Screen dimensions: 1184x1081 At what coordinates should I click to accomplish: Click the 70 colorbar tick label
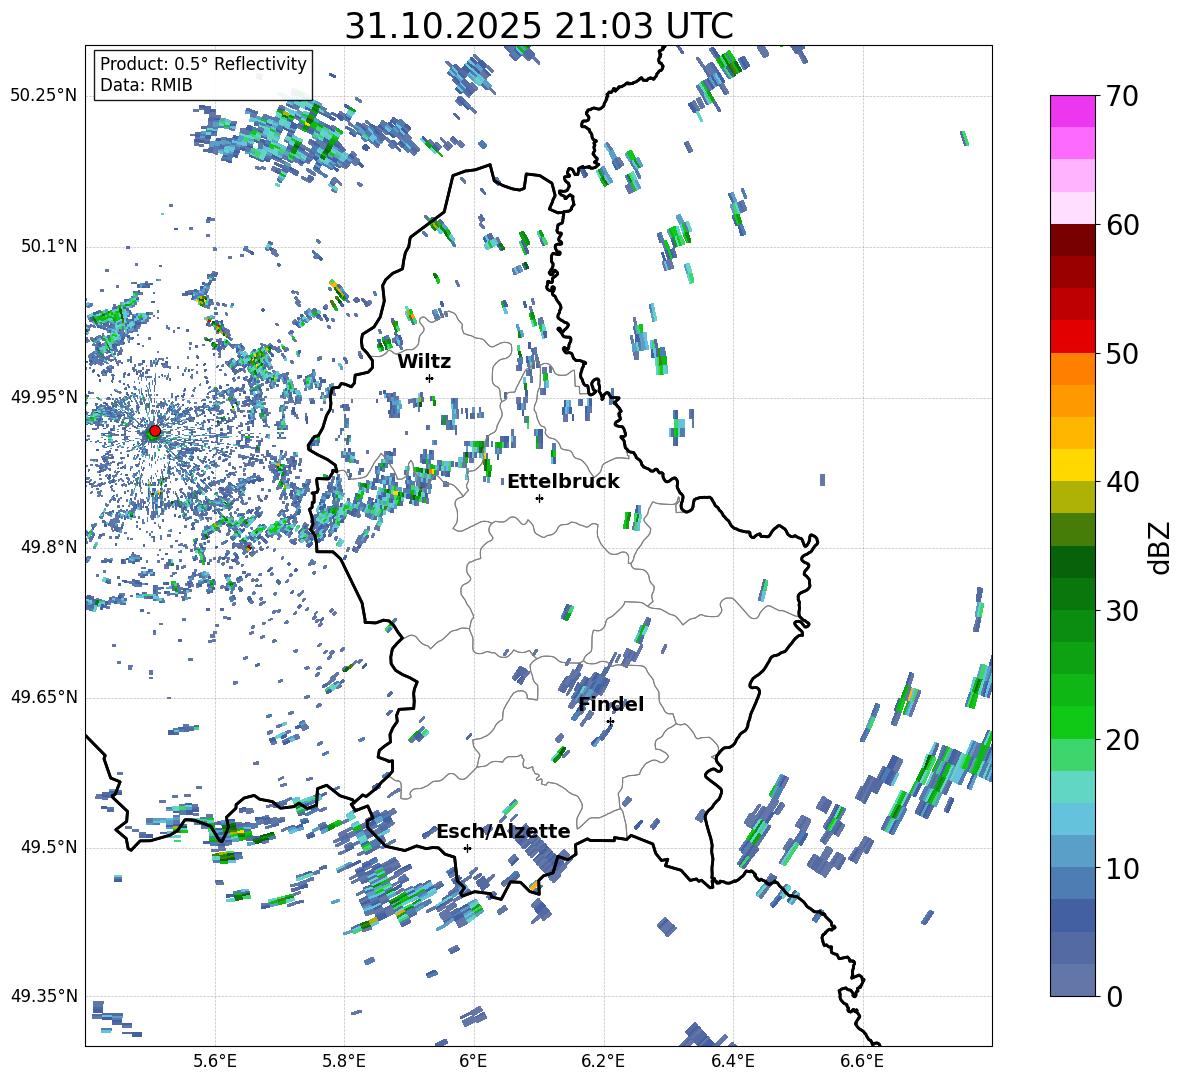1122,97
